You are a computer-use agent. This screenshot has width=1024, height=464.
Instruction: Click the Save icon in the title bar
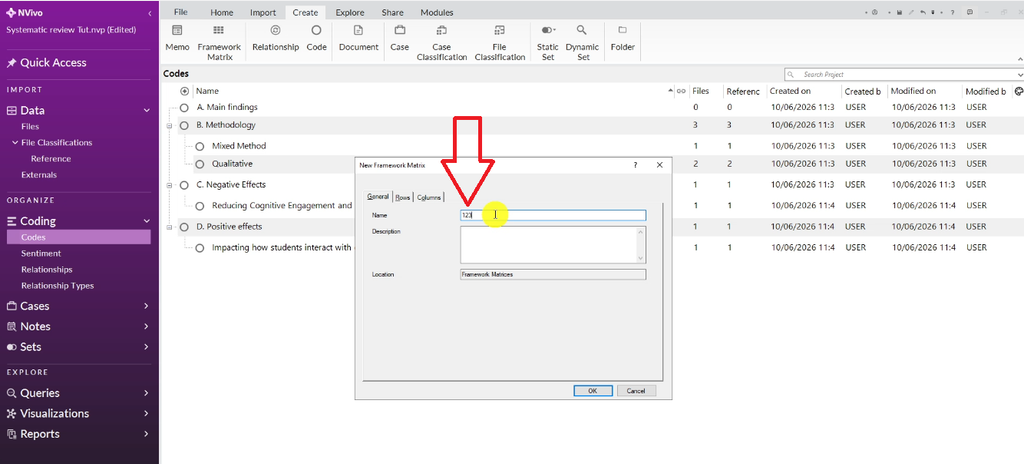pyautogui.click(x=899, y=12)
